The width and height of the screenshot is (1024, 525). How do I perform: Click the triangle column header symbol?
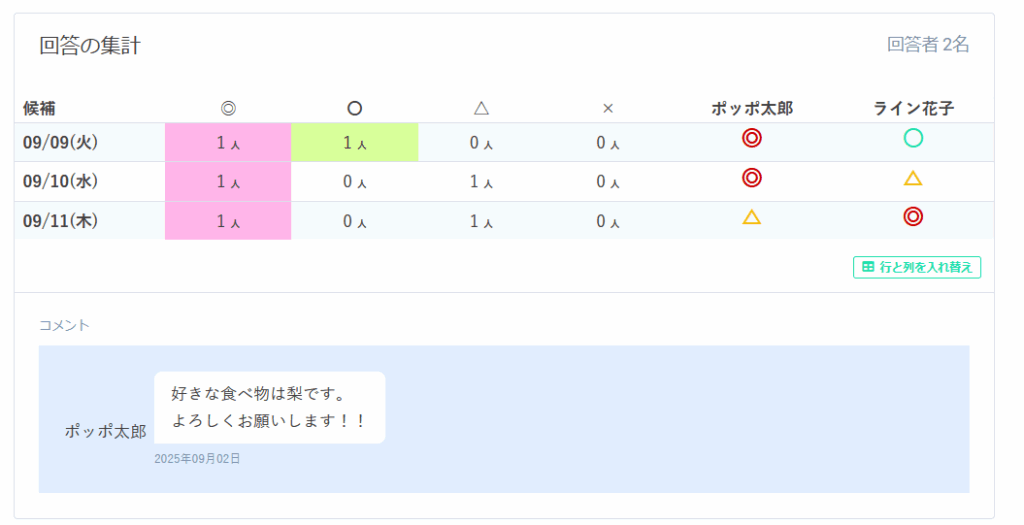coord(481,108)
